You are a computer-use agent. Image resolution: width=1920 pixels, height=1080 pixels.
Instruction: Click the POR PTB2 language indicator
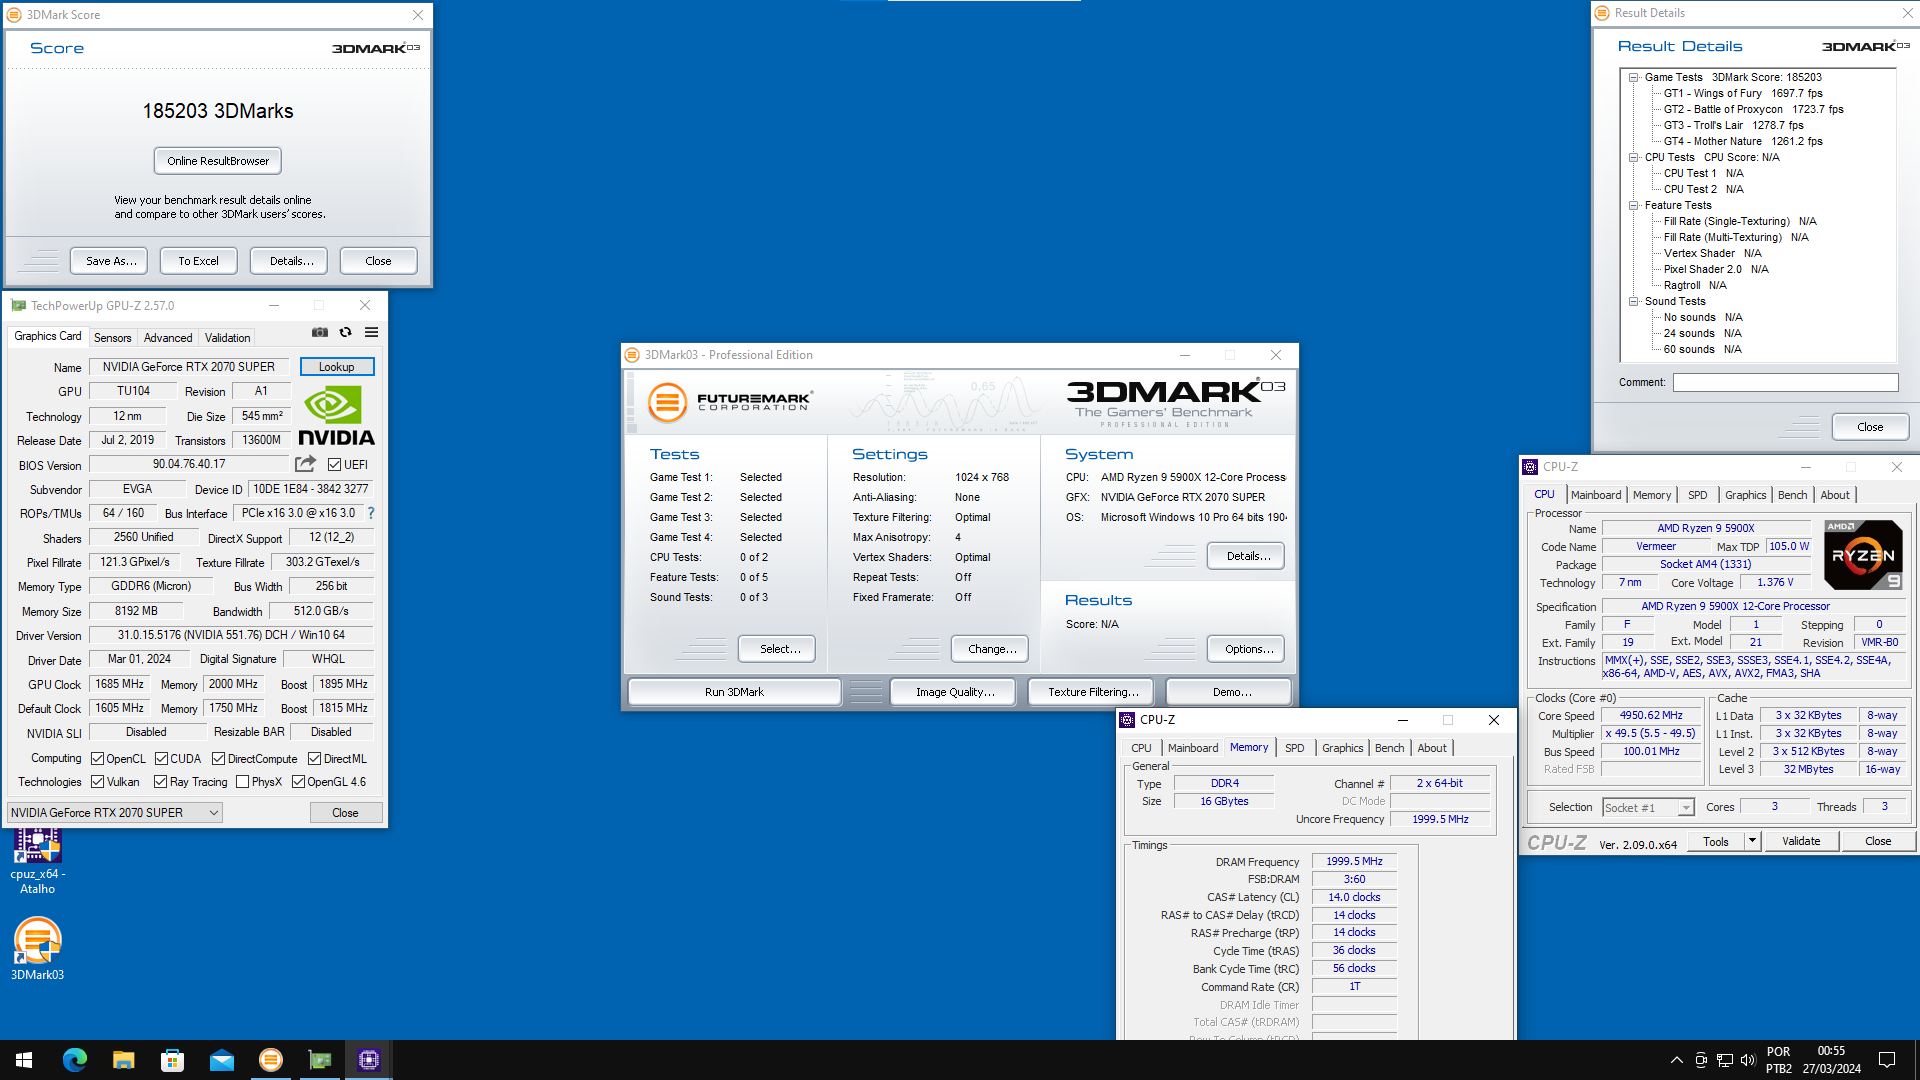tap(1778, 1060)
